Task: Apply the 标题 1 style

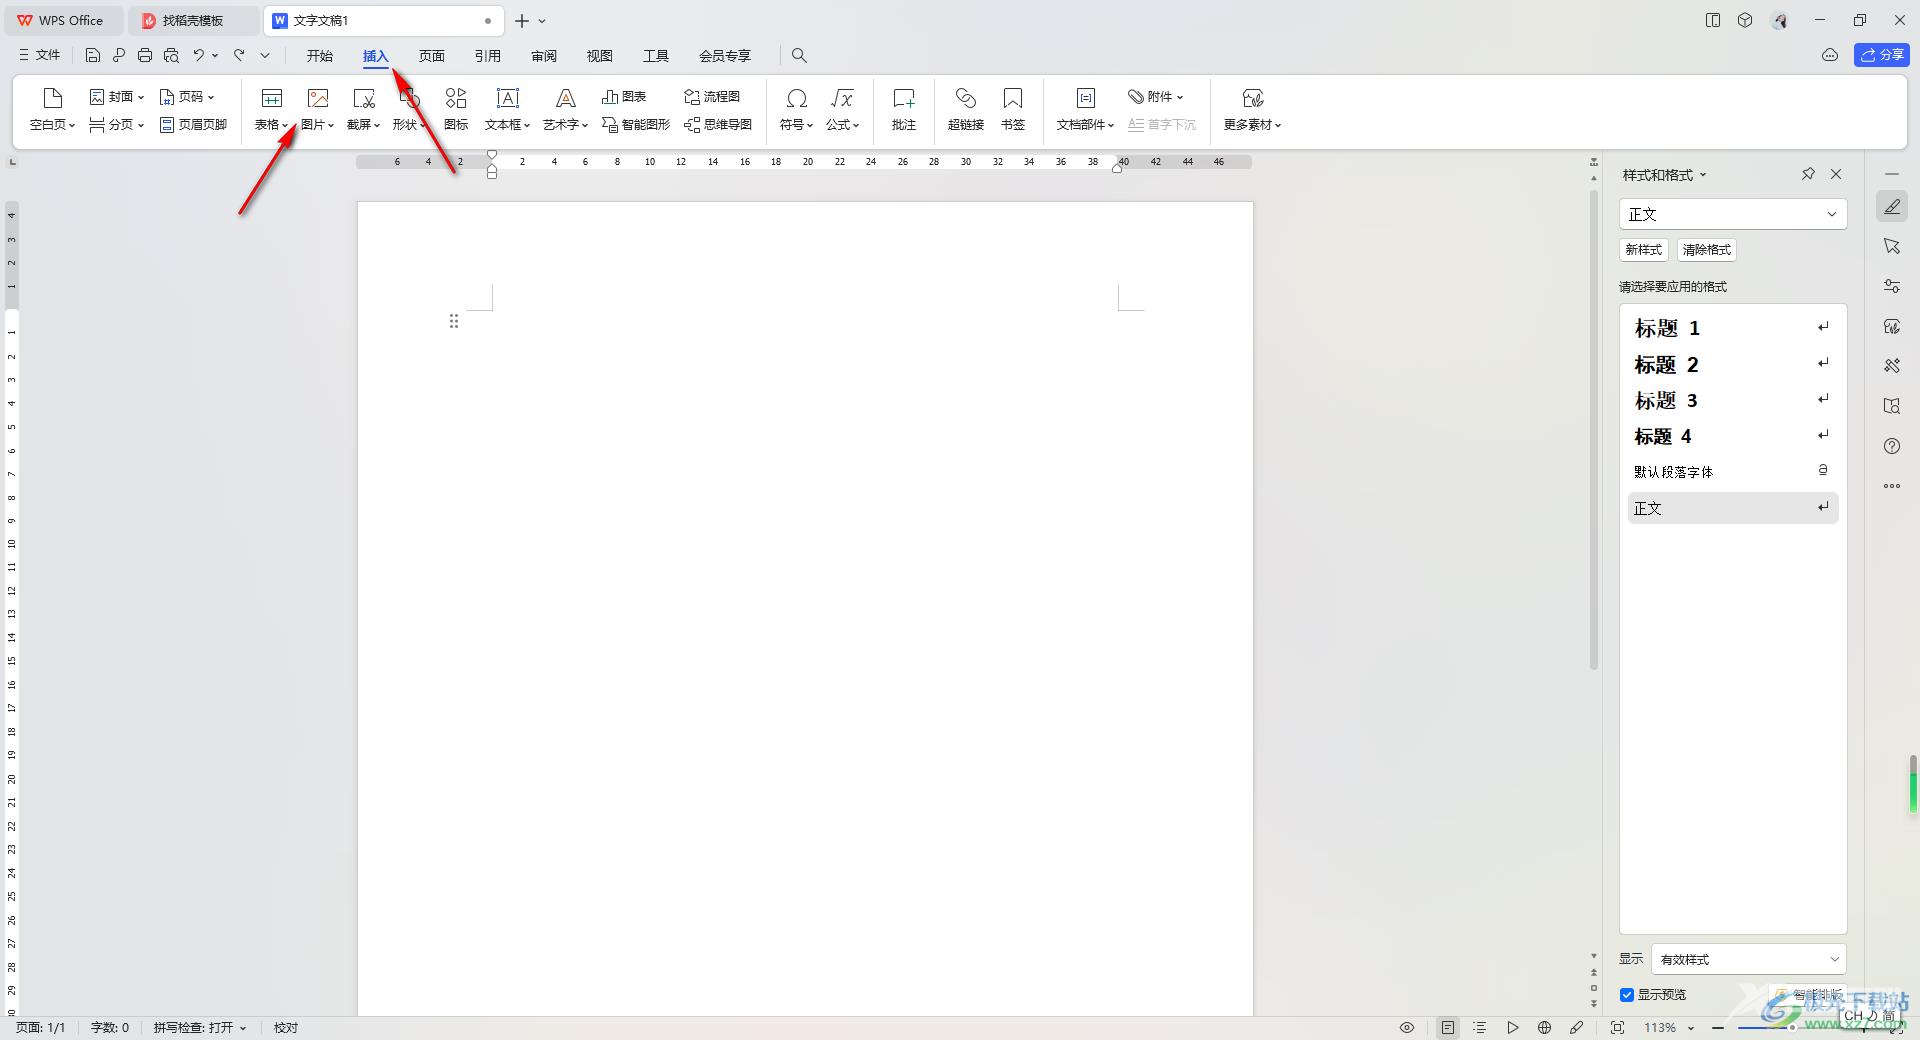Action: tap(1733, 328)
